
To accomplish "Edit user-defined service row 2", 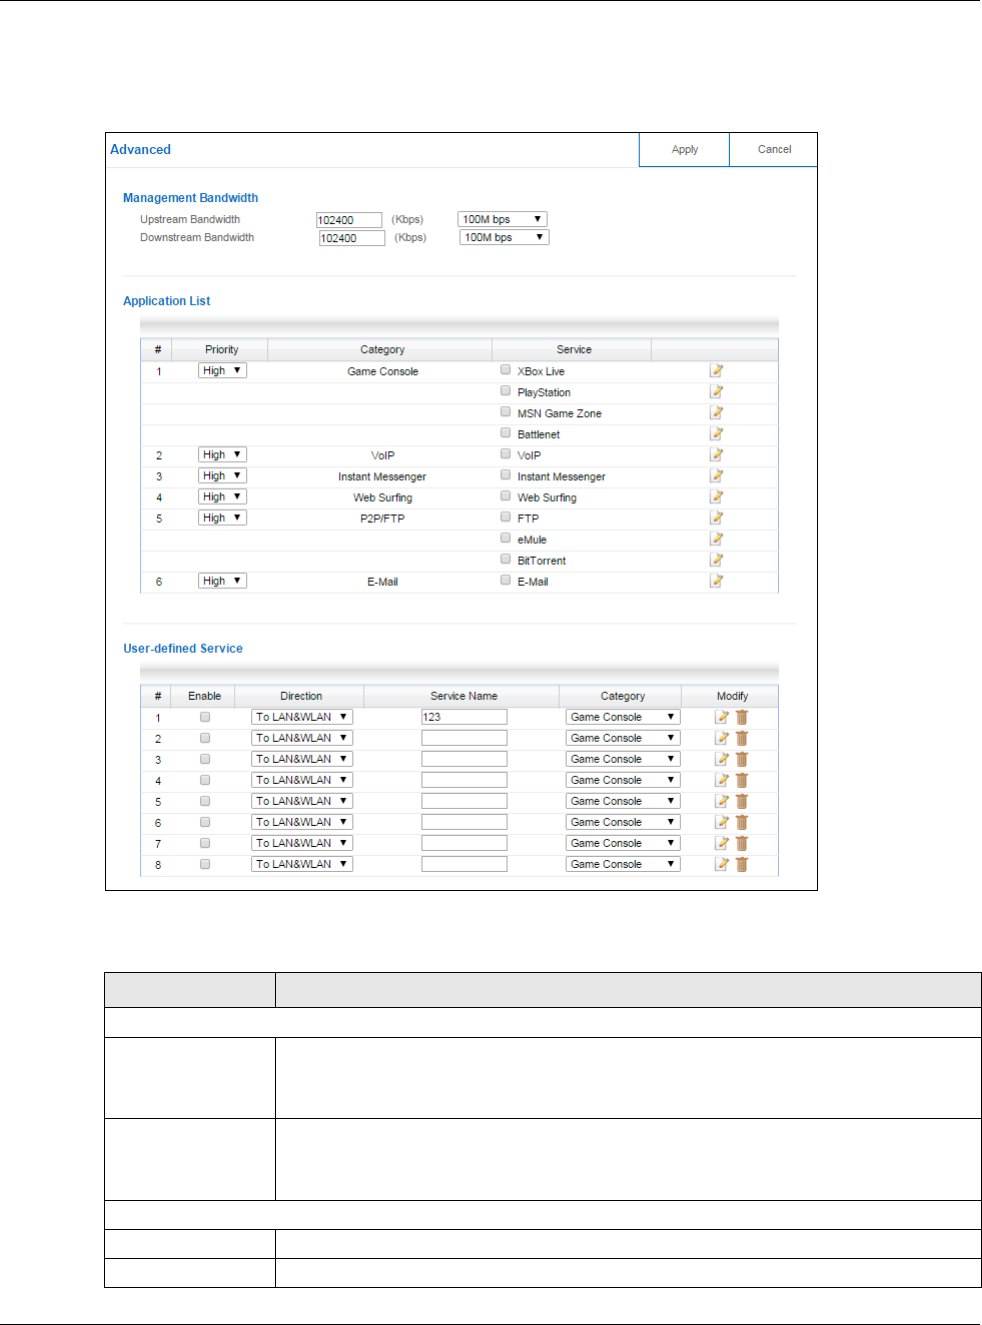I will pos(722,738).
